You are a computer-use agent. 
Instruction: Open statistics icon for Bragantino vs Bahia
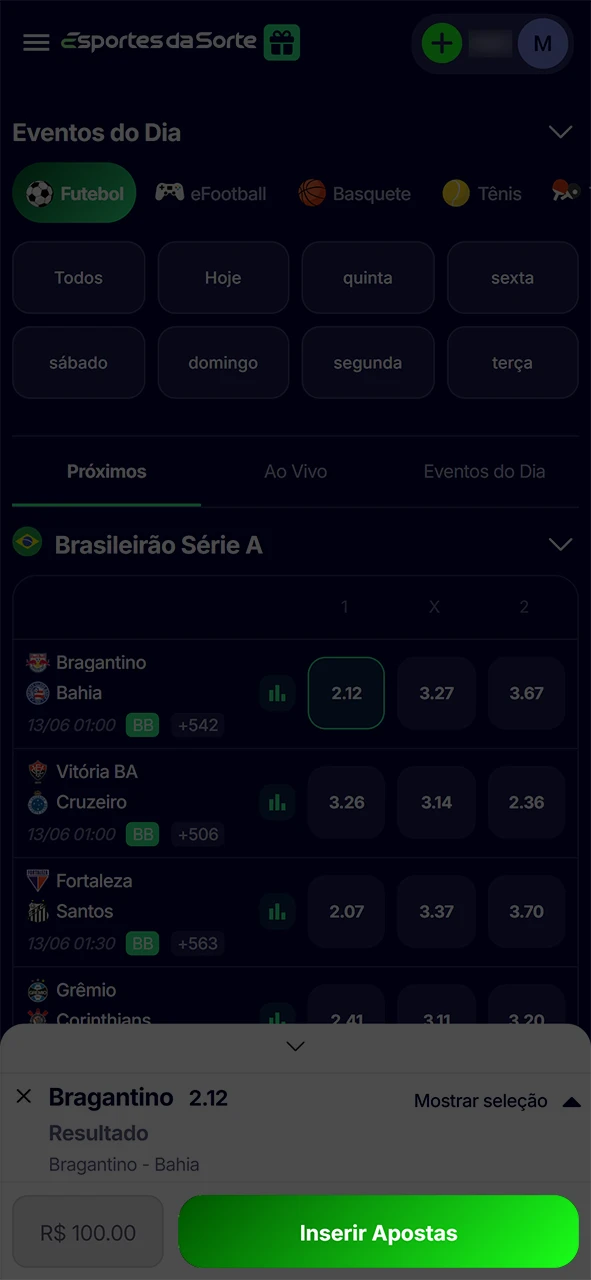(x=277, y=693)
